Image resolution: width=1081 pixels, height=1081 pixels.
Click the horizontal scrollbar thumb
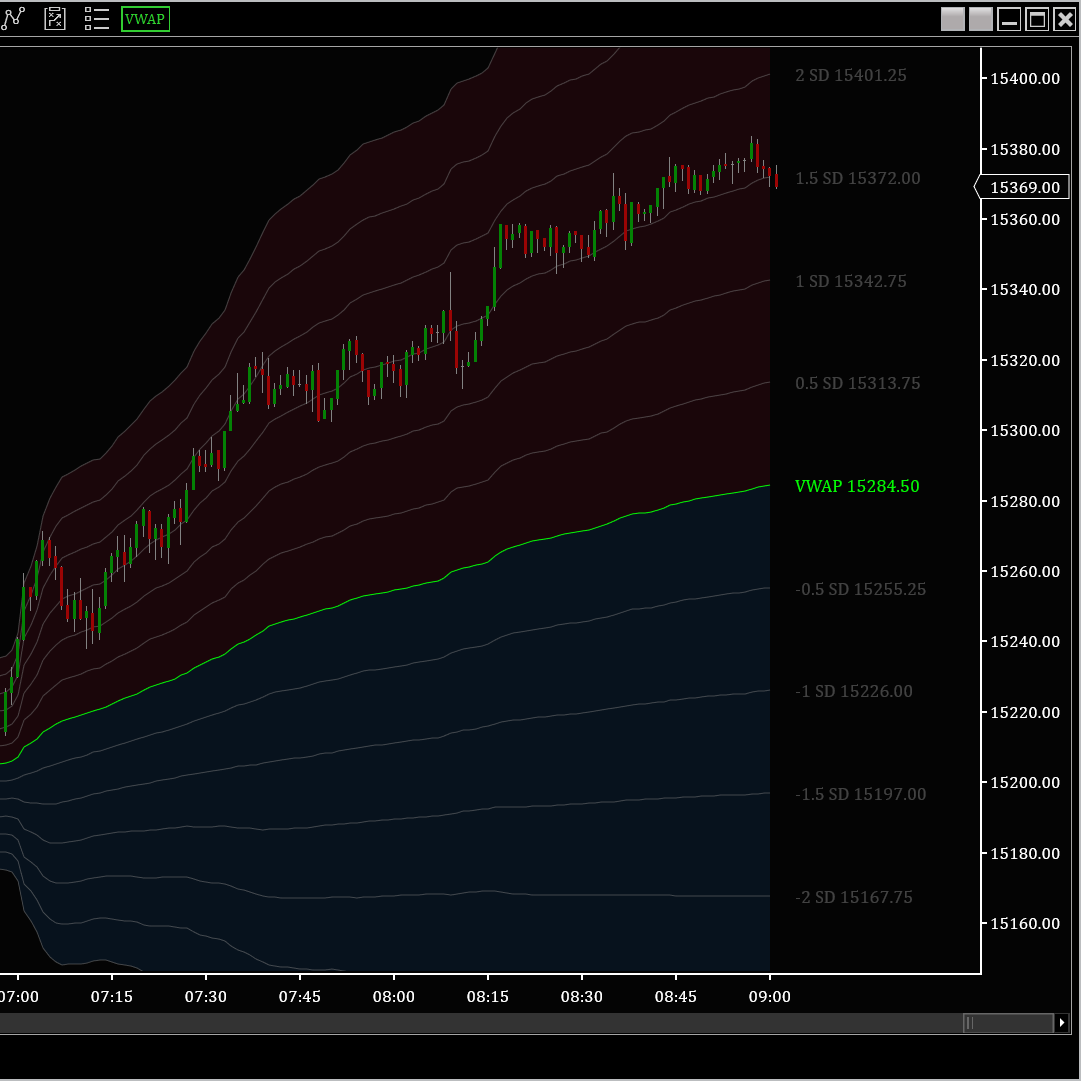coord(1008,1023)
